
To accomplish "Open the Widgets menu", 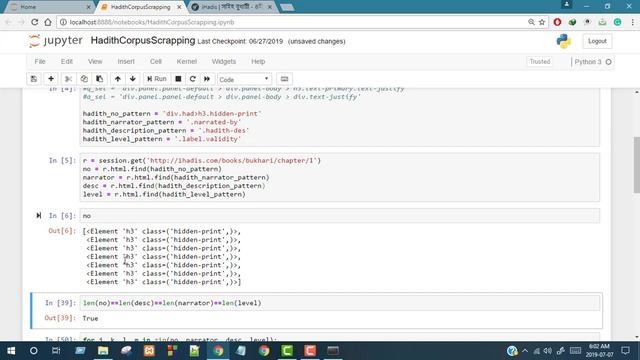I will point(224,62).
